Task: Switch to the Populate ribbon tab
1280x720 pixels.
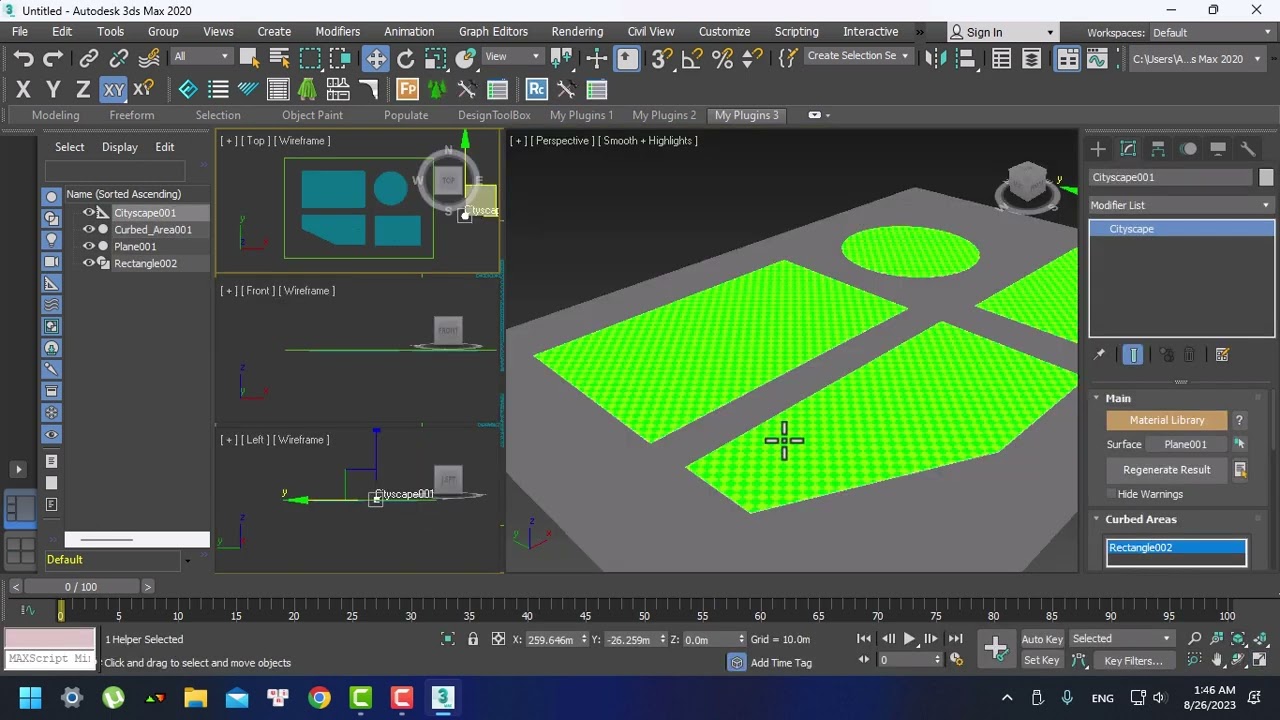Action: tap(406, 115)
